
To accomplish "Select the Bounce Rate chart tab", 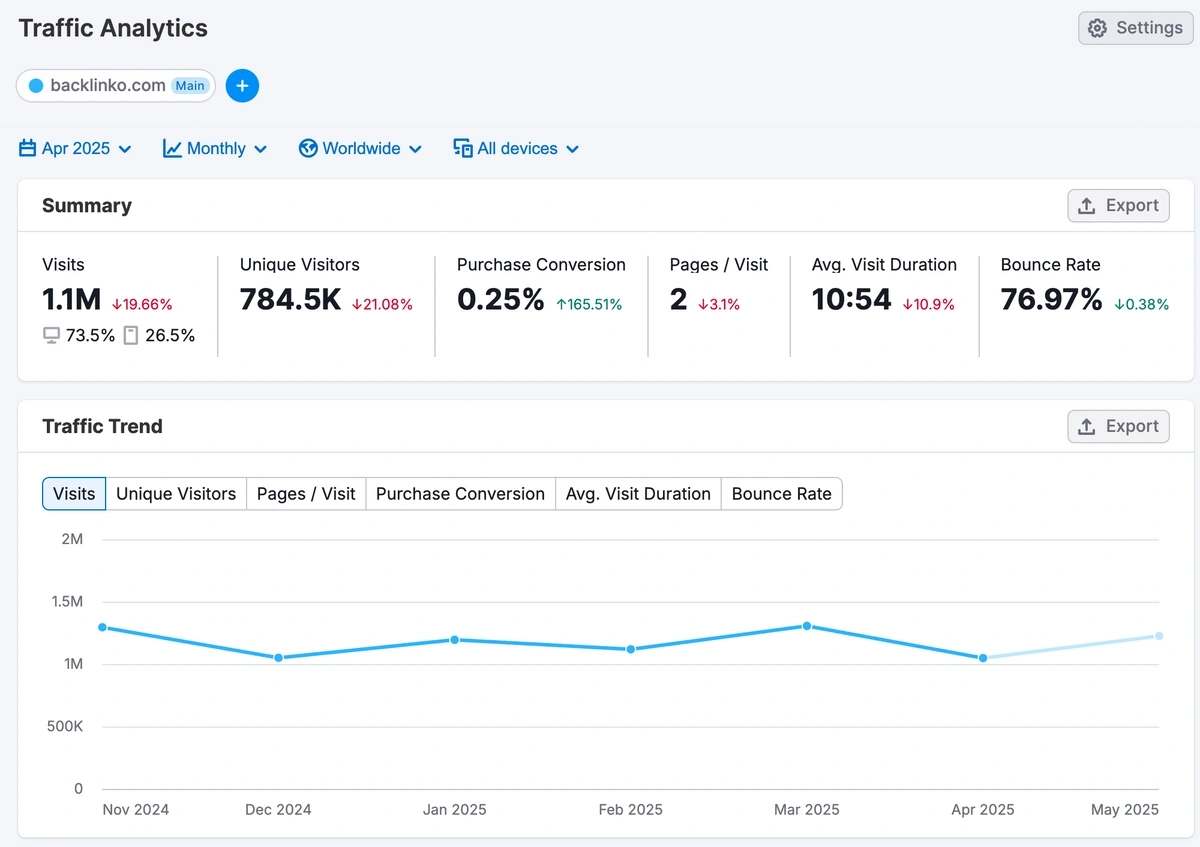I will [781, 494].
